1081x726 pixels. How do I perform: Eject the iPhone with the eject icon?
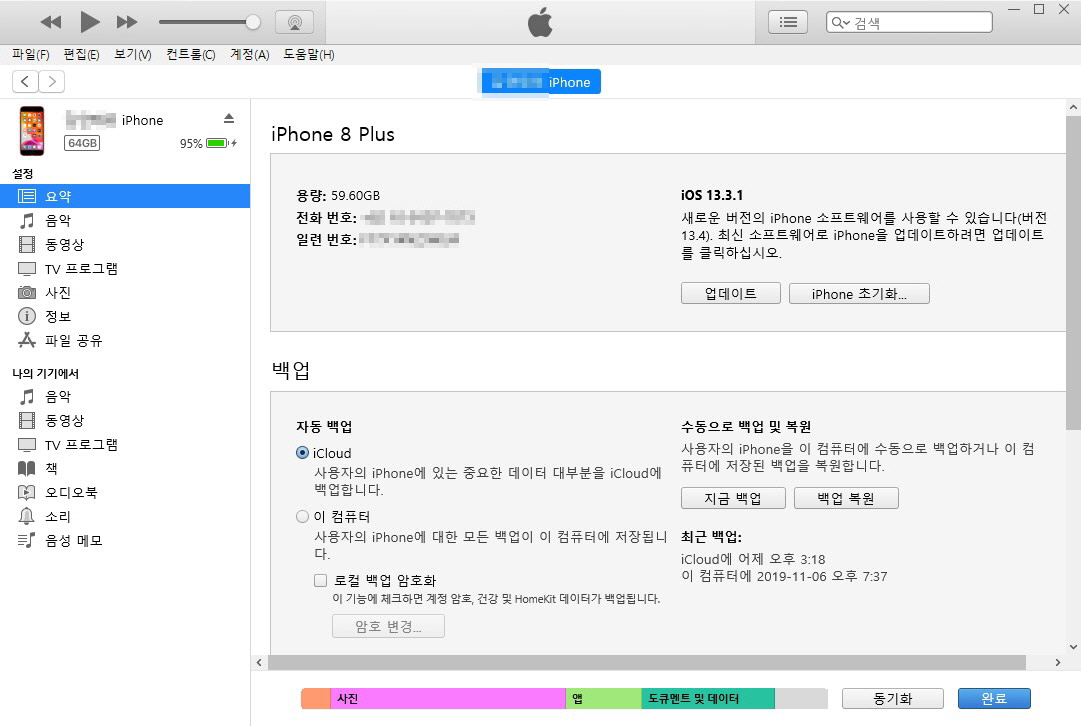click(229, 119)
